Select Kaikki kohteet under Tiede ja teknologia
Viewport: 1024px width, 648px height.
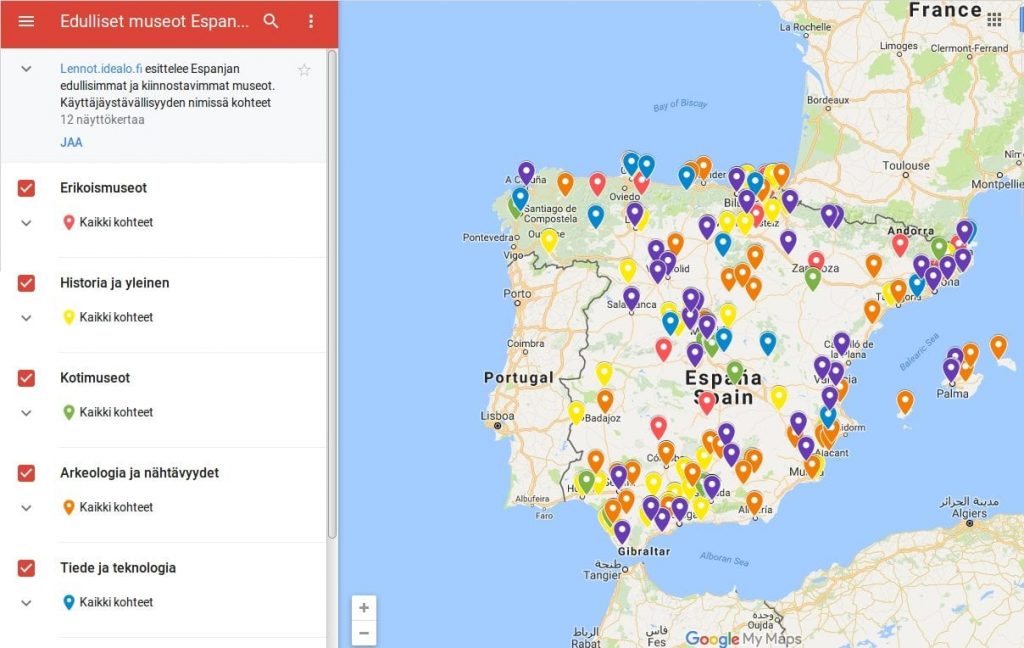tap(116, 602)
